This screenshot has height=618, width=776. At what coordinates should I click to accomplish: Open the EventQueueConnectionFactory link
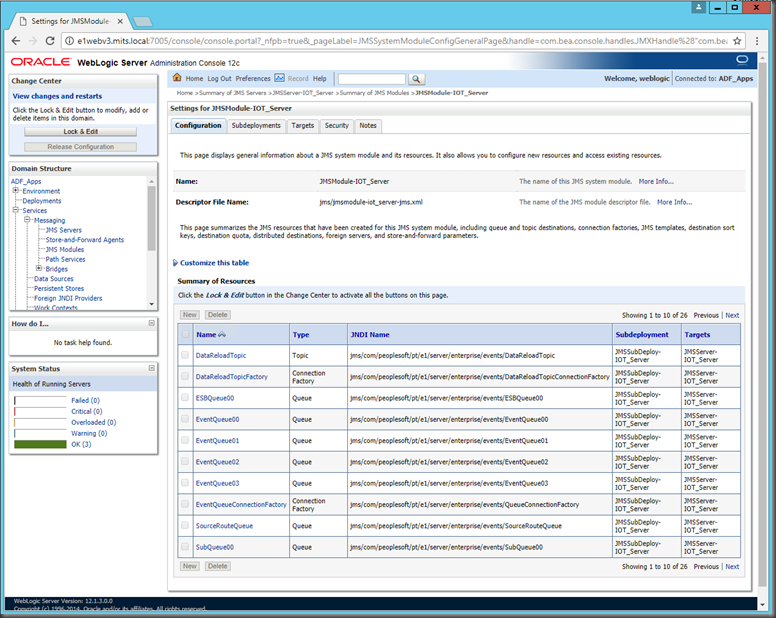241,505
